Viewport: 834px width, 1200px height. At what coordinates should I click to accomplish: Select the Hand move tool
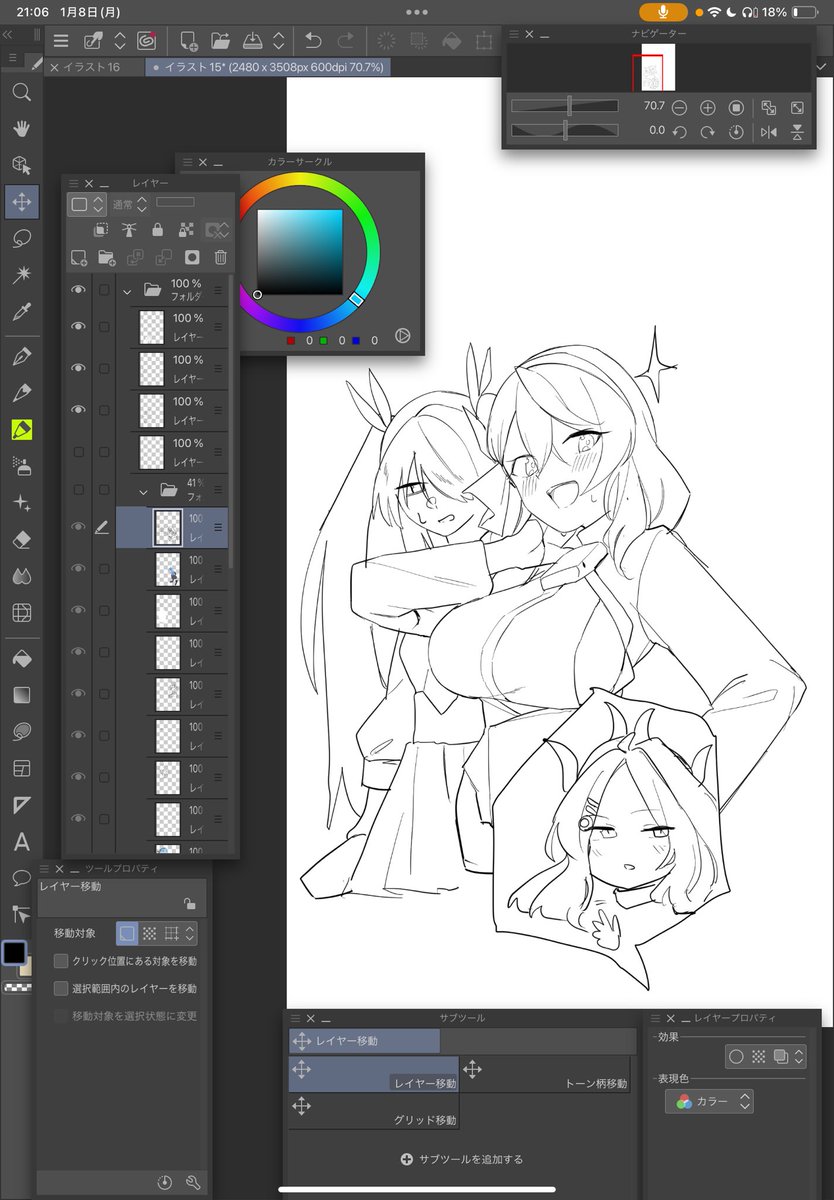pyautogui.click(x=21, y=128)
